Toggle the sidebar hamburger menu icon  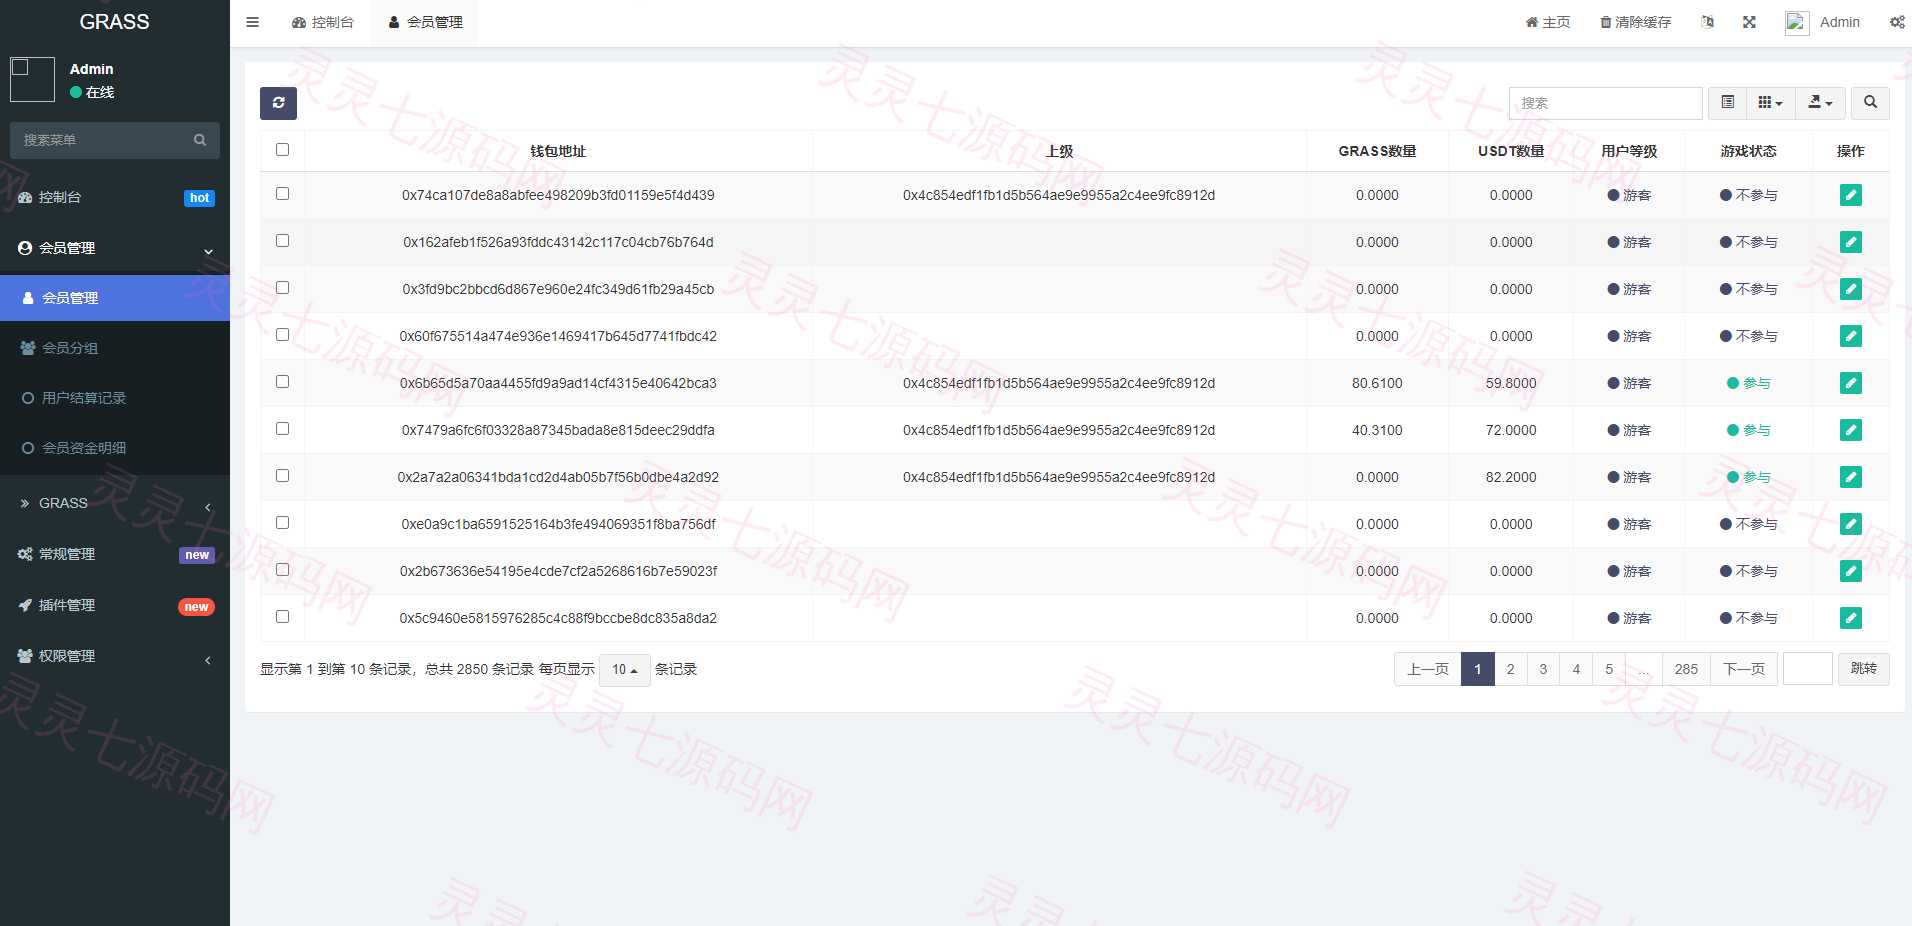point(252,22)
